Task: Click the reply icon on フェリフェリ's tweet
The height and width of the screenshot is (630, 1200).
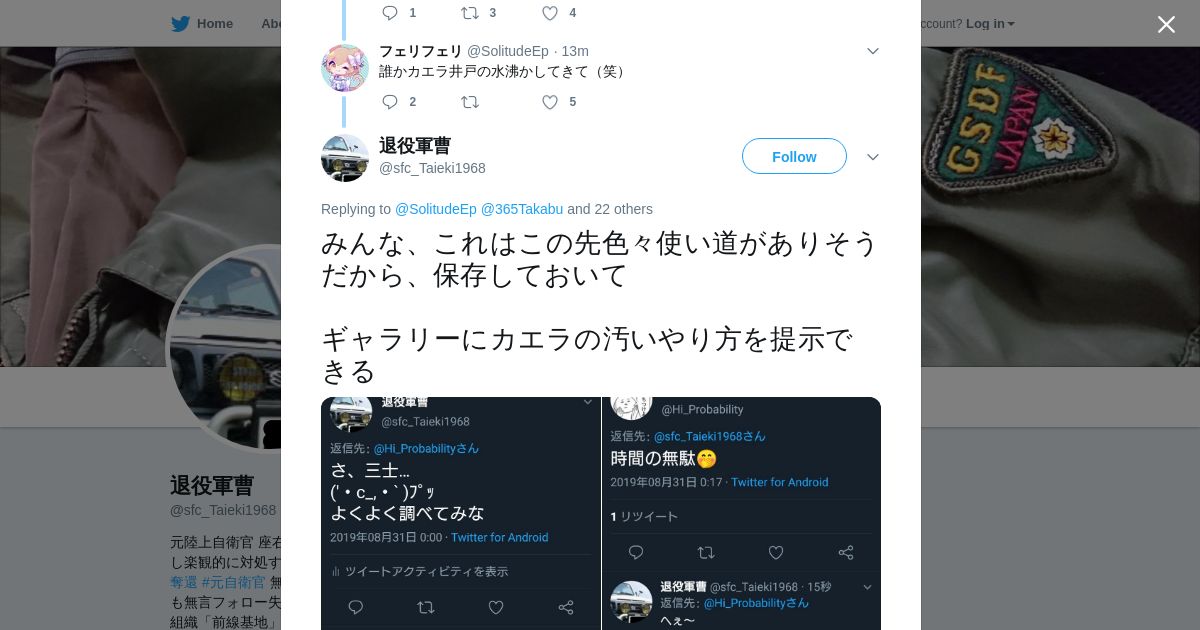Action: point(390,102)
